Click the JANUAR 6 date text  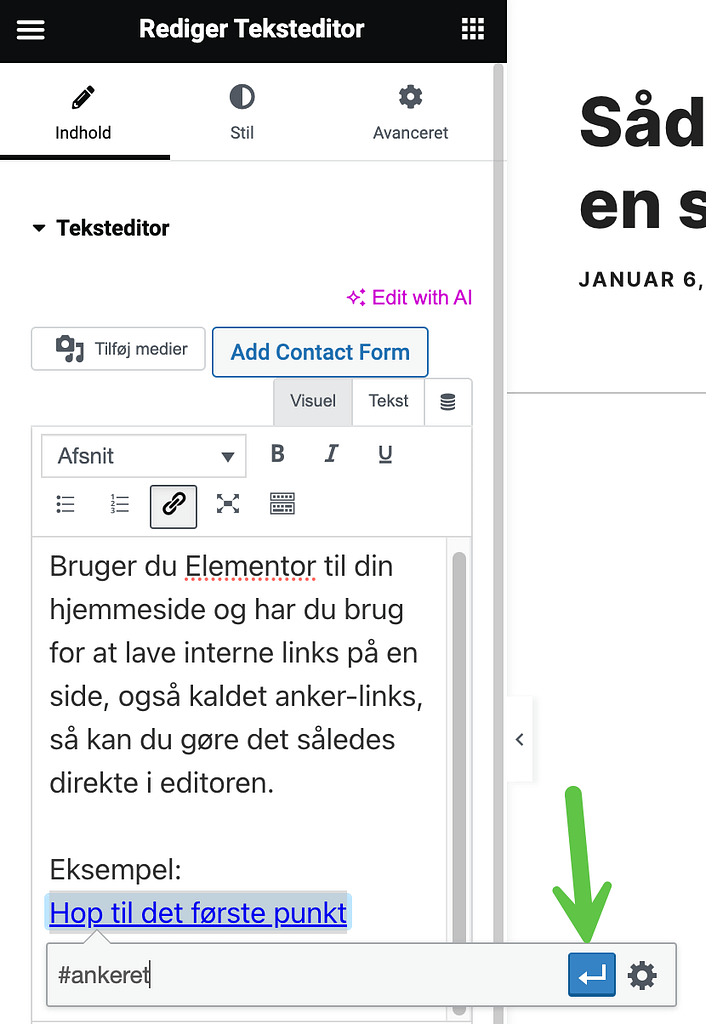641,280
